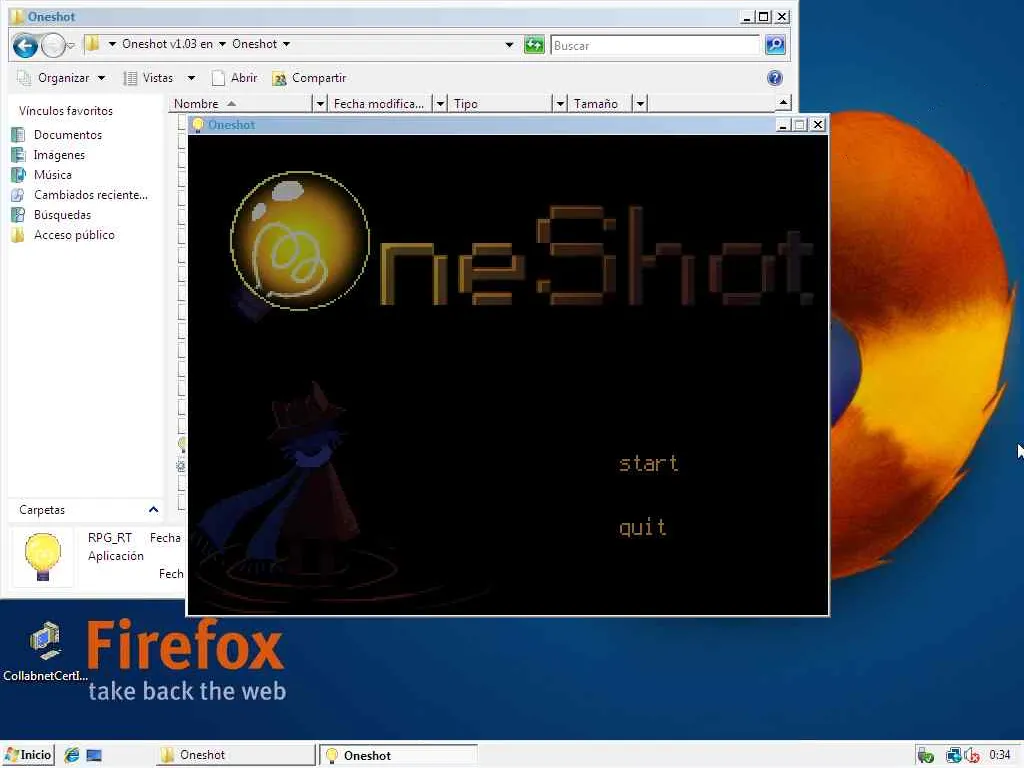Focus the Buscar search field
Image resolution: width=1024 pixels, height=768 pixels.
pos(655,45)
